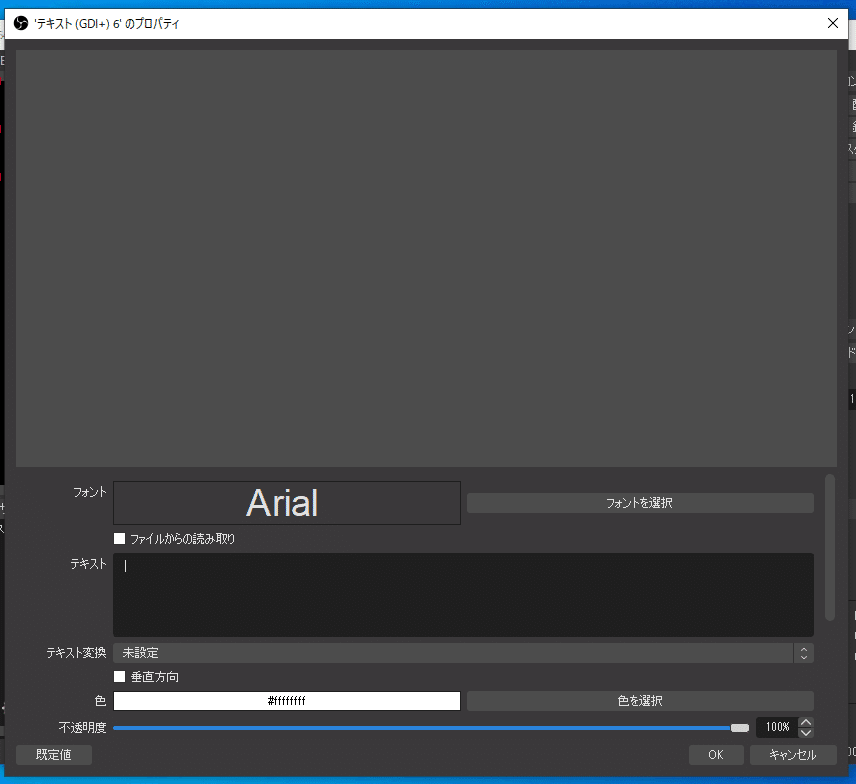The width and height of the screenshot is (856, 784).
Task: Toggle the 垂直方向 checkbox
Action: coord(120,677)
